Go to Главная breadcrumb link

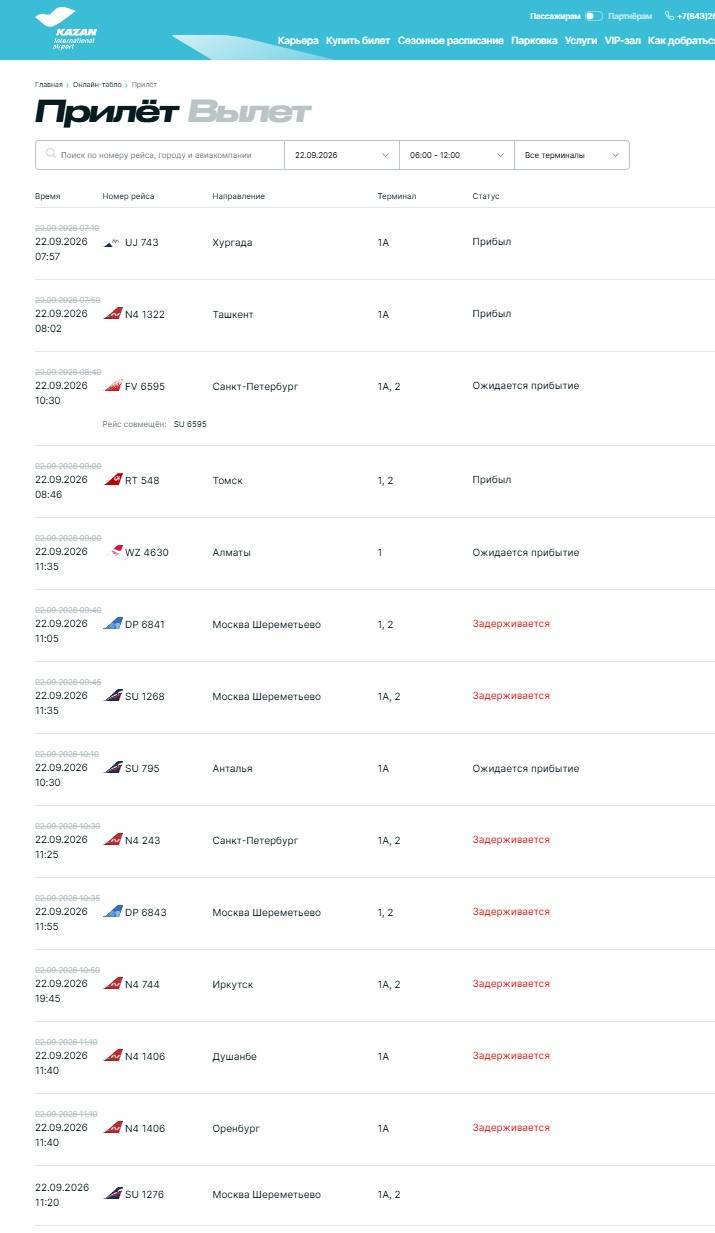(x=48, y=85)
